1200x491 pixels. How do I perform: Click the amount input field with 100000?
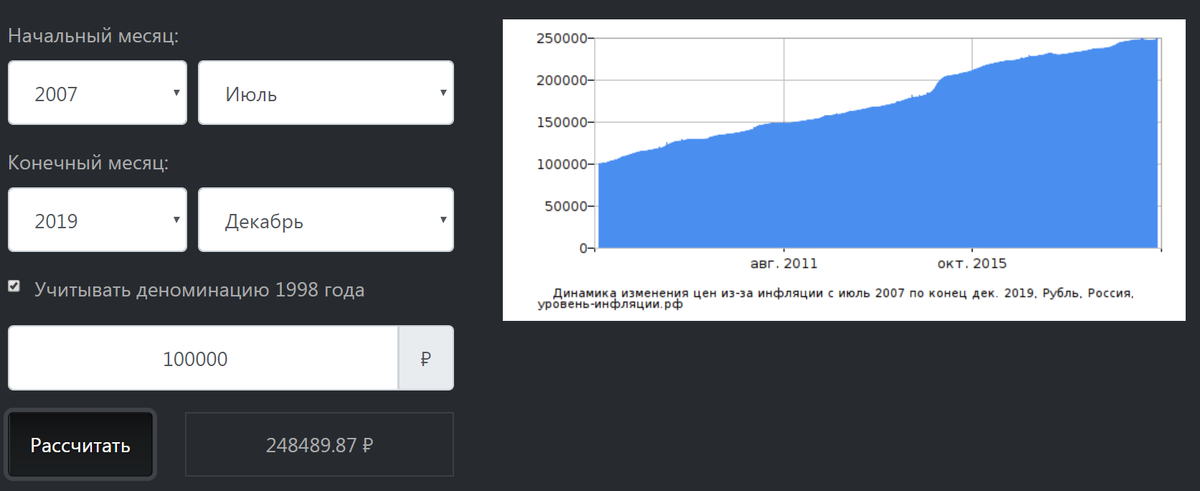(203, 358)
